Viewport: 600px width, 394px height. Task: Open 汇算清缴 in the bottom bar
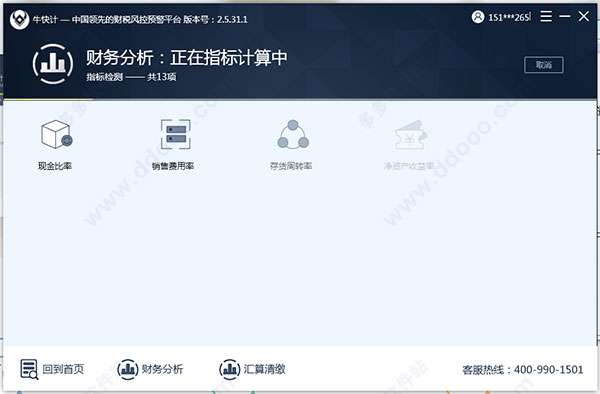pos(264,369)
